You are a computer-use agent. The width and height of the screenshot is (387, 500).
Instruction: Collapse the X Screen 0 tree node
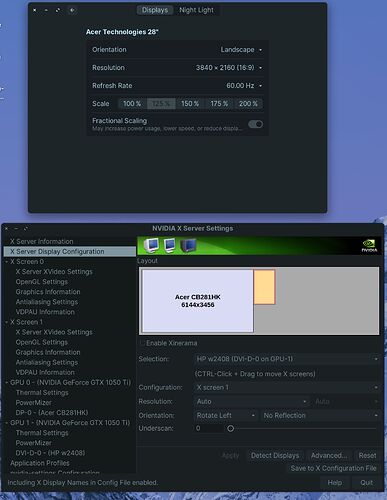[x=7, y=262]
